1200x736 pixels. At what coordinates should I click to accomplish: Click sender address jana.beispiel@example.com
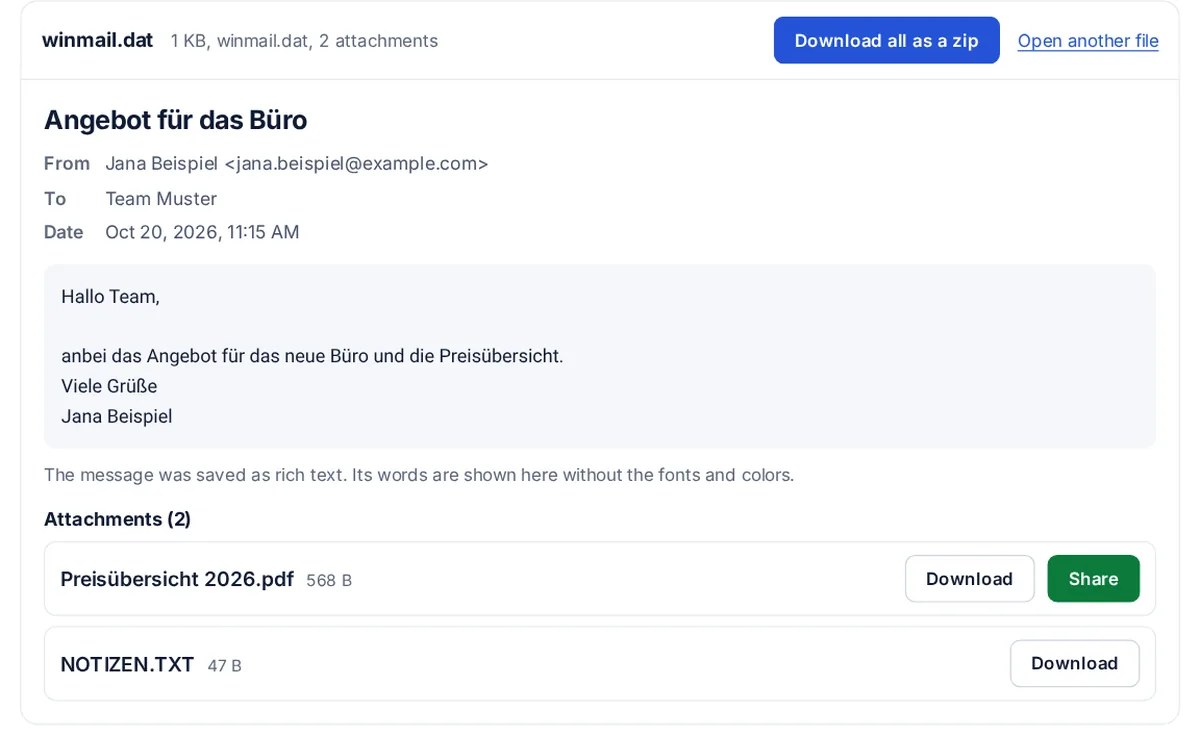[x=356, y=163]
